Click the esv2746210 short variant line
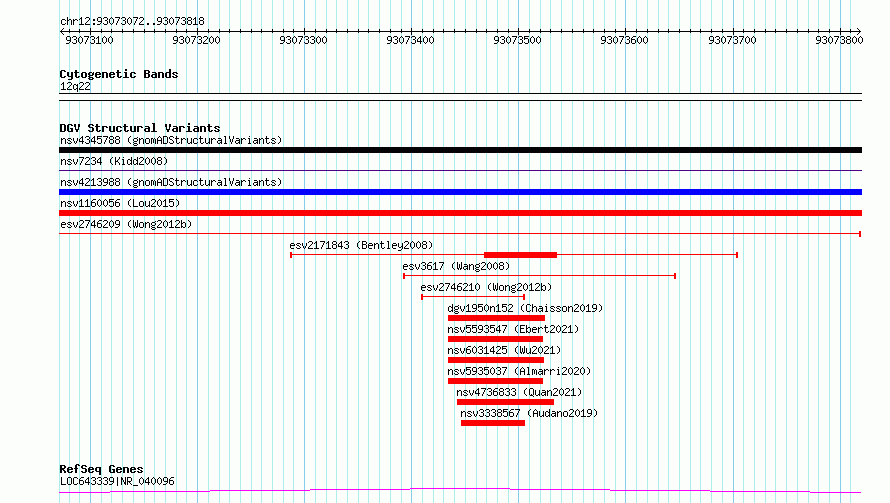This screenshot has height=503, width=890. pyautogui.click(x=473, y=297)
